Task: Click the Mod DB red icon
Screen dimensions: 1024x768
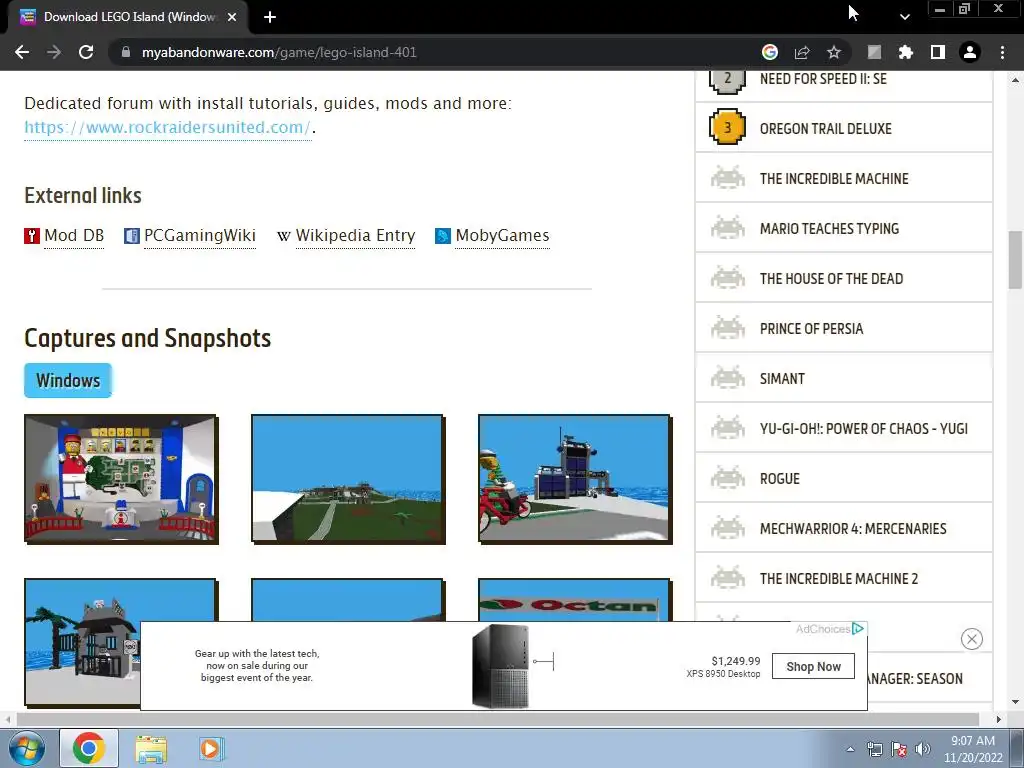Action: [x=32, y=236]
